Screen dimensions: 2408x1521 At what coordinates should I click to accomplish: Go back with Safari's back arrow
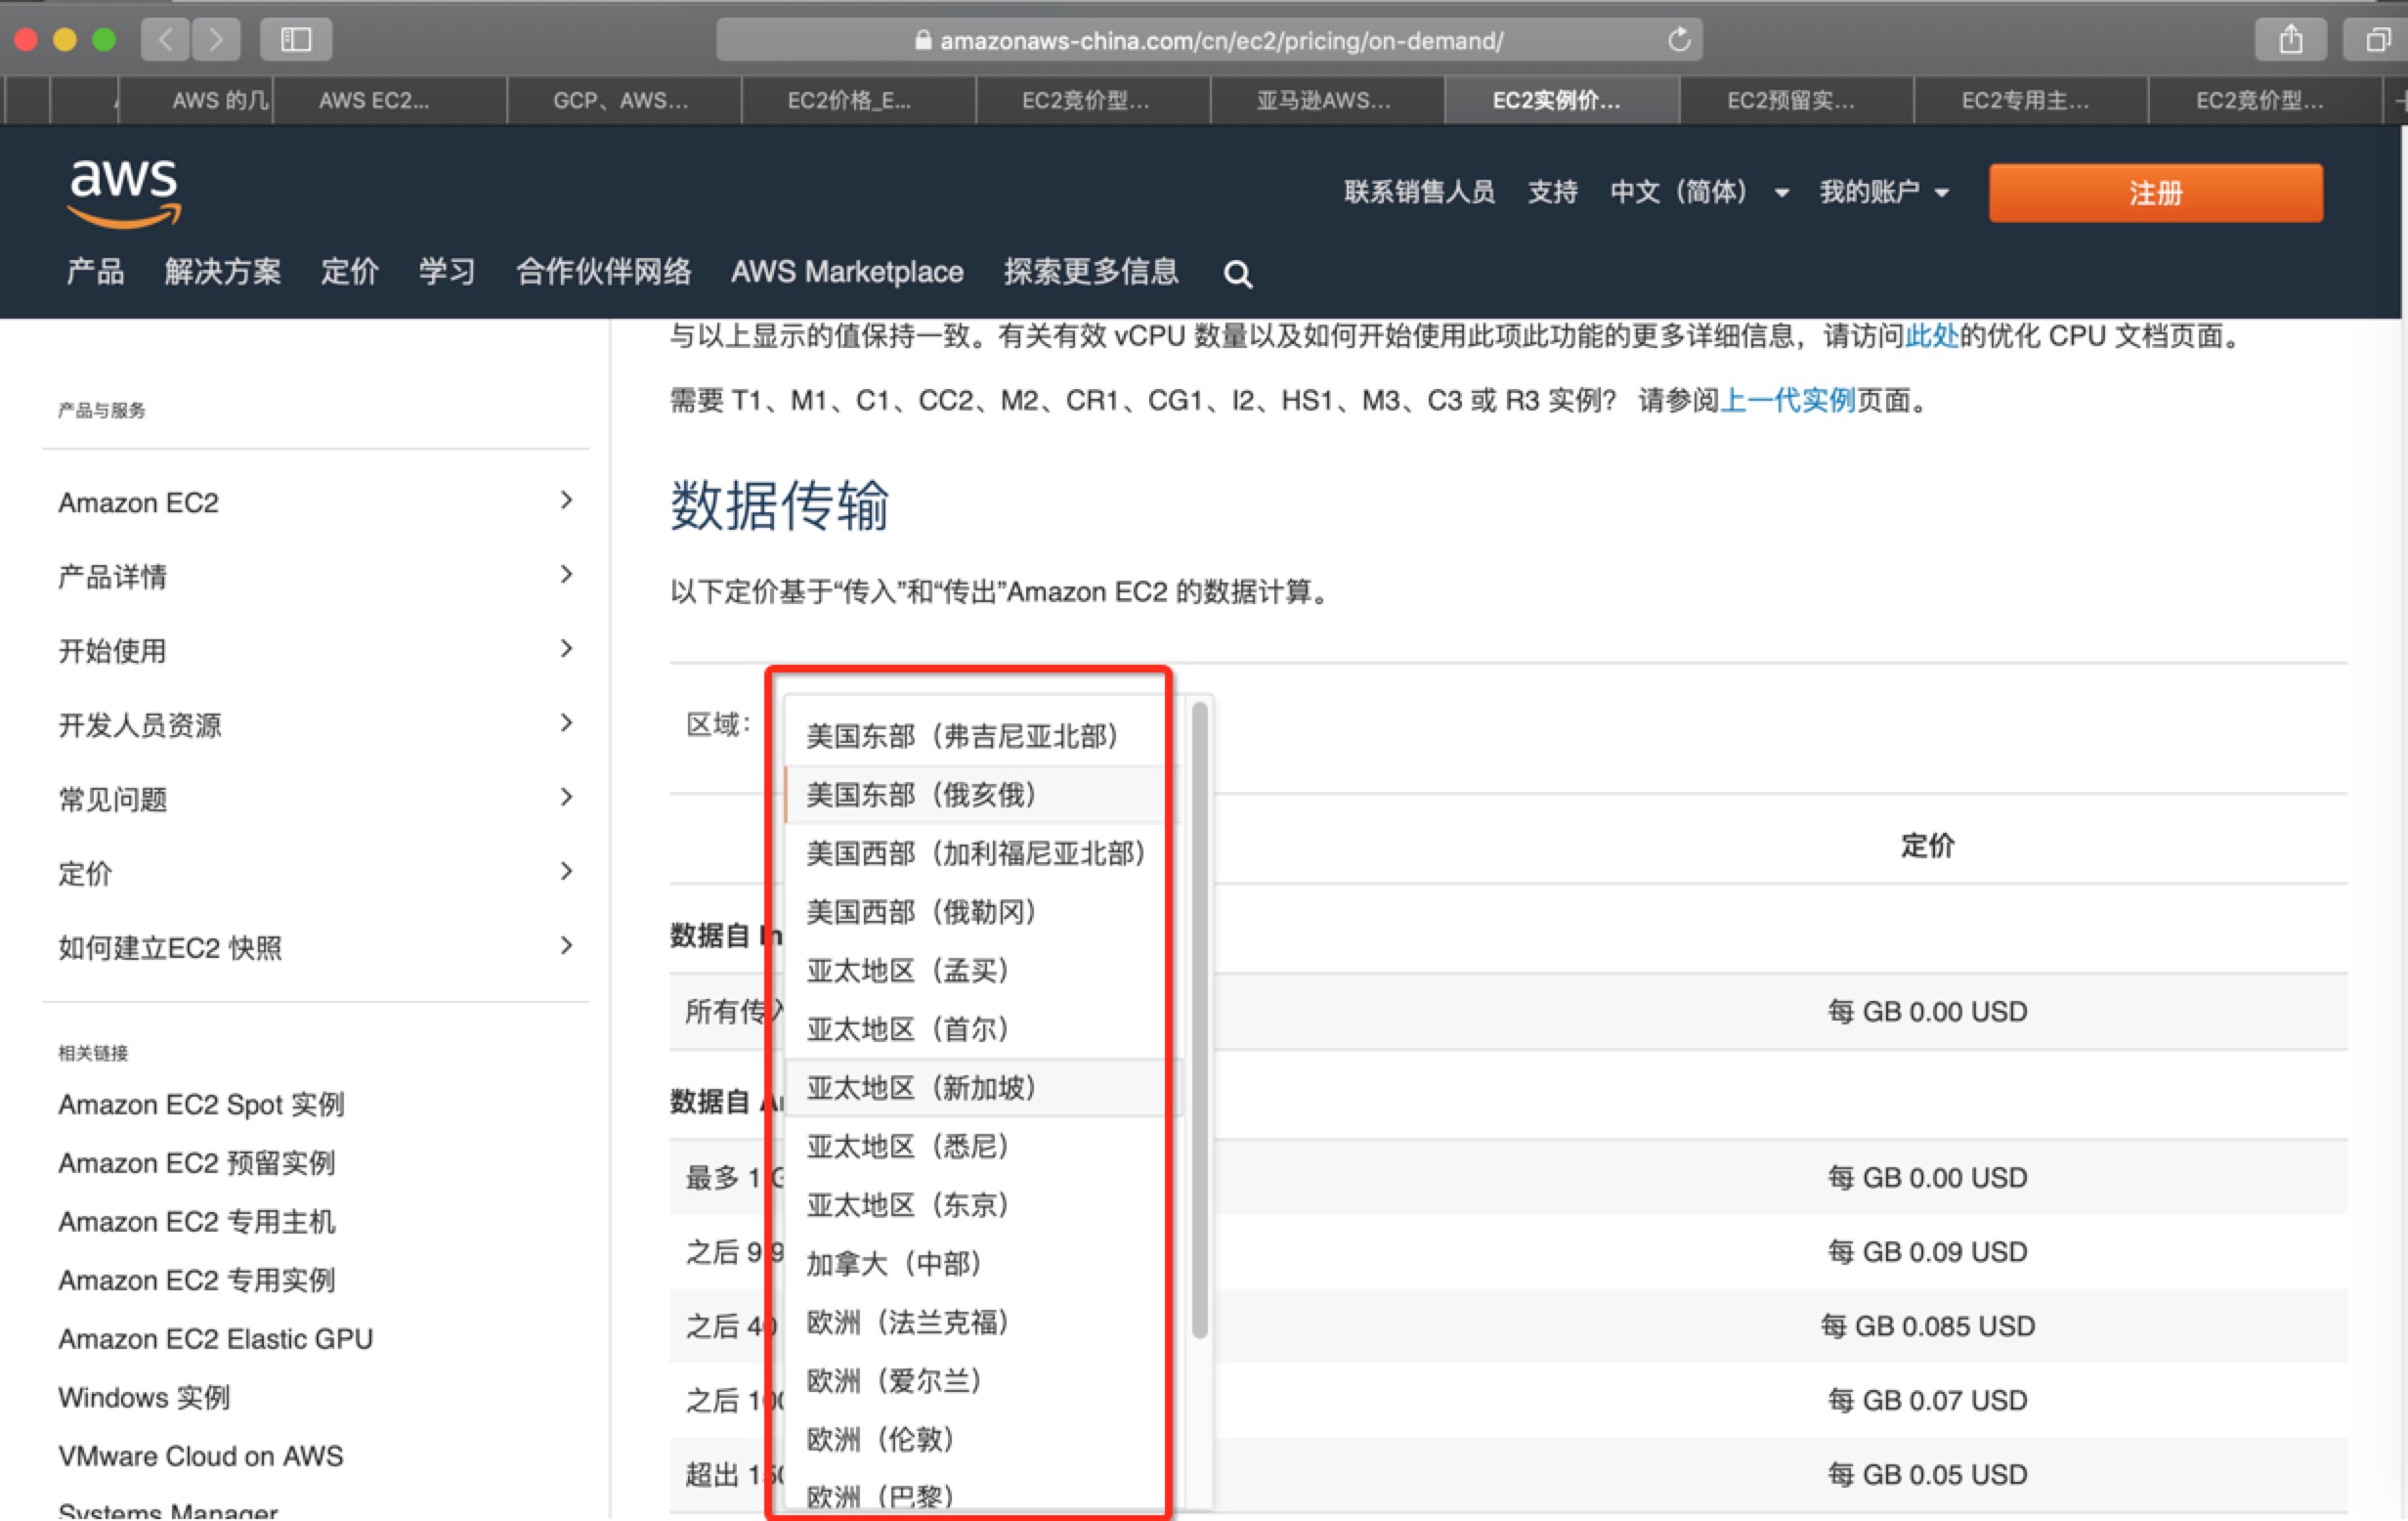pyautogui.click(x=166, y=40)
